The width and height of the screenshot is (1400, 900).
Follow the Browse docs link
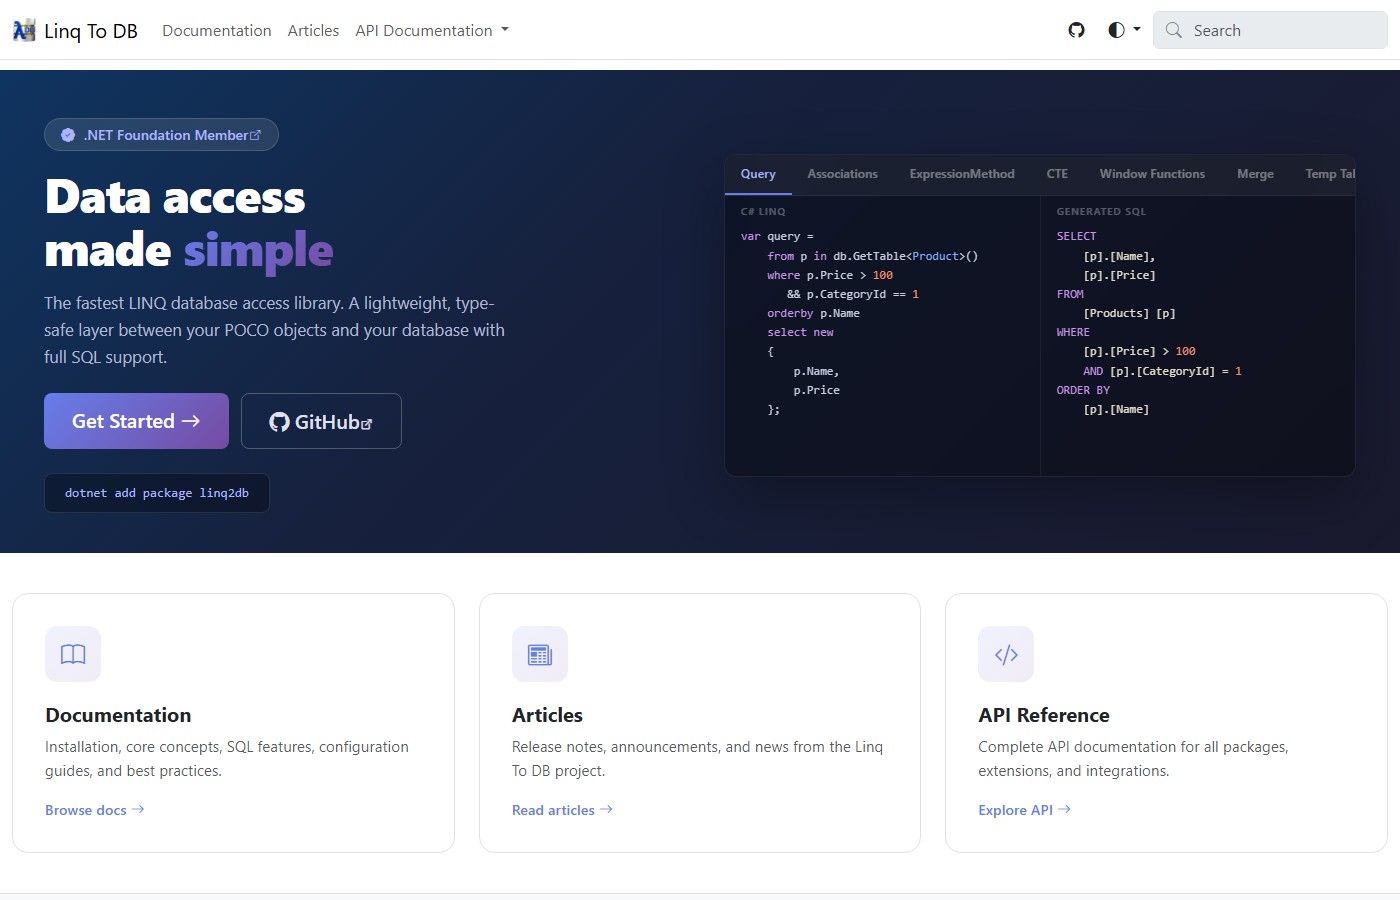point(95,810)
